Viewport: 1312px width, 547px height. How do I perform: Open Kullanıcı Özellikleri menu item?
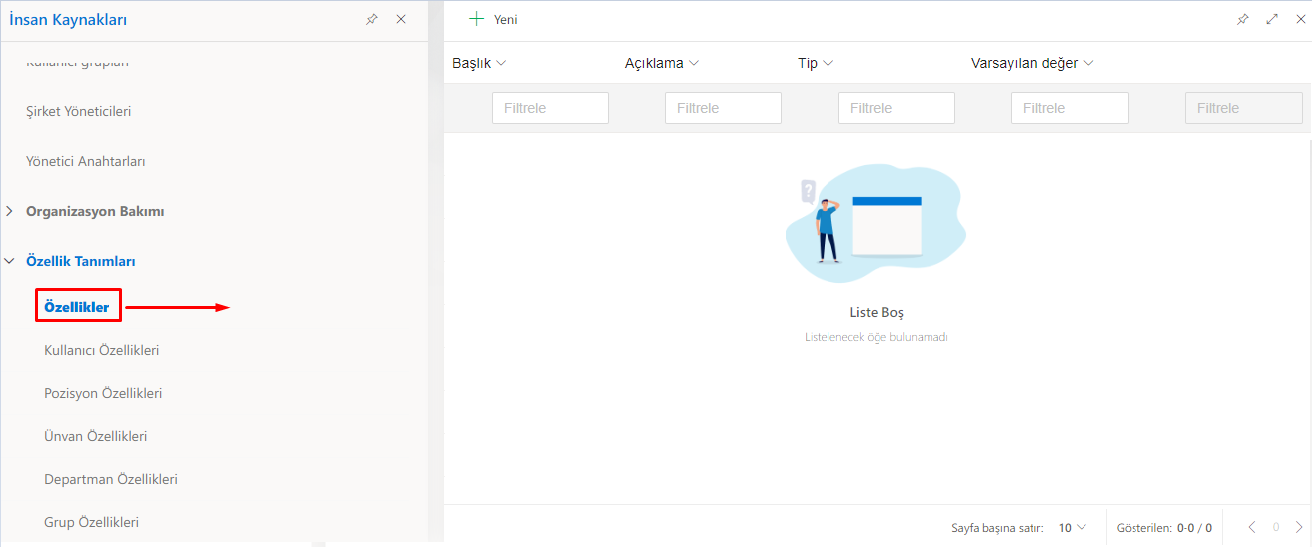101,350
